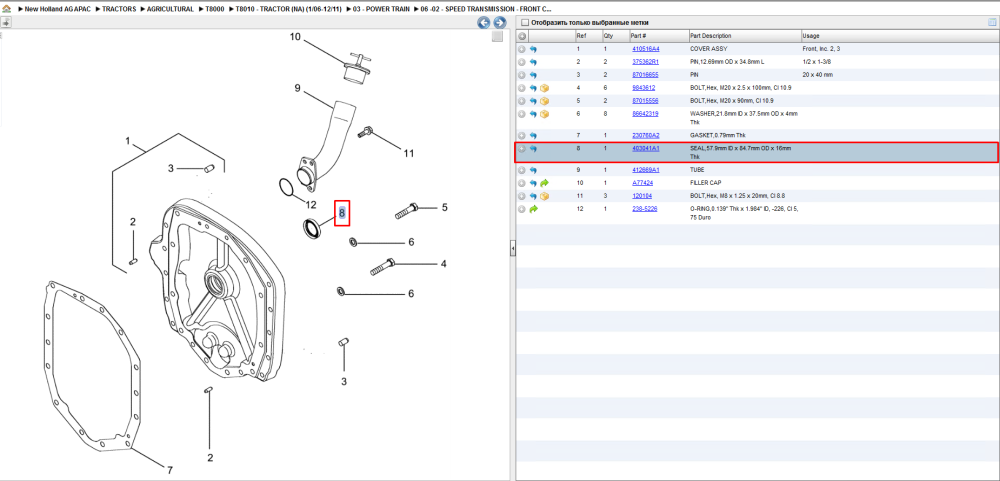
Task: Click blue arrow icon in PIN 20 x 40 mm row
Action: (533, 75)
